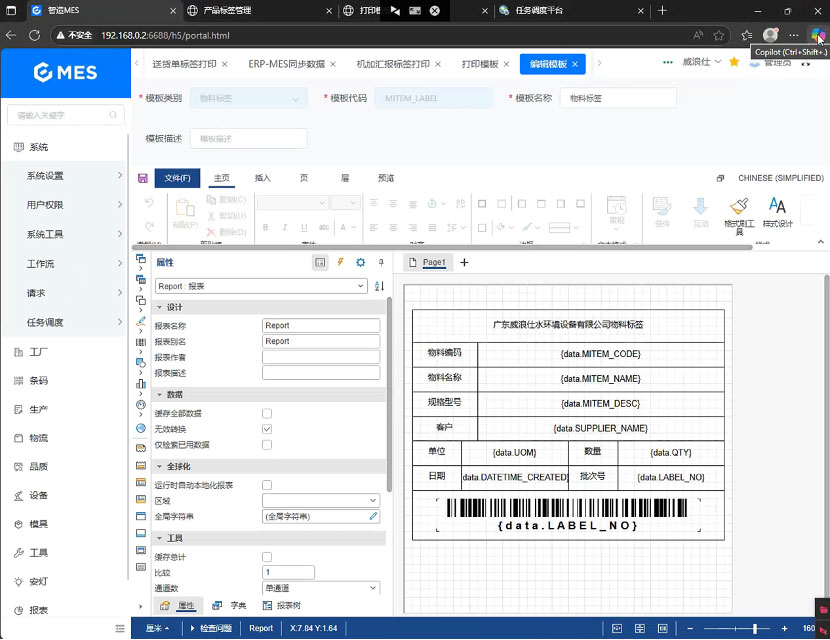Uncheck the 无效转换 checkbox
The width and height of the screenshot is (830, 640).
click(x=267, y=429)
